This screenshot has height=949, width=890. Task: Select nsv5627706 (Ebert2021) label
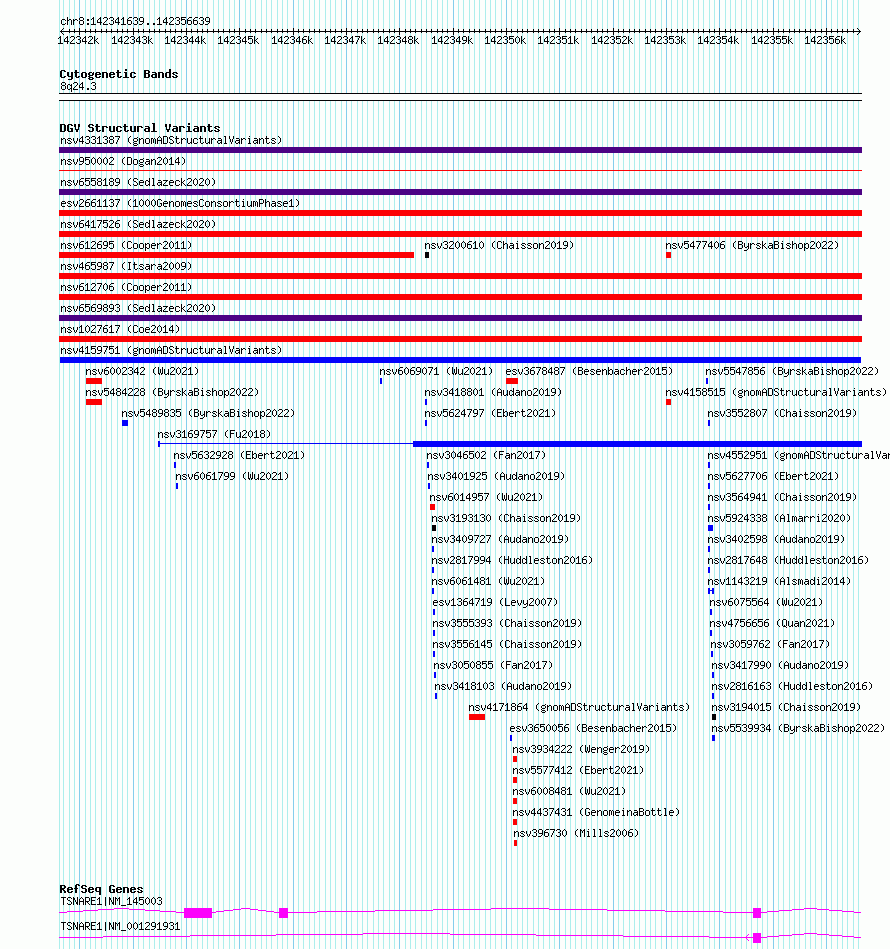point(773,476)
